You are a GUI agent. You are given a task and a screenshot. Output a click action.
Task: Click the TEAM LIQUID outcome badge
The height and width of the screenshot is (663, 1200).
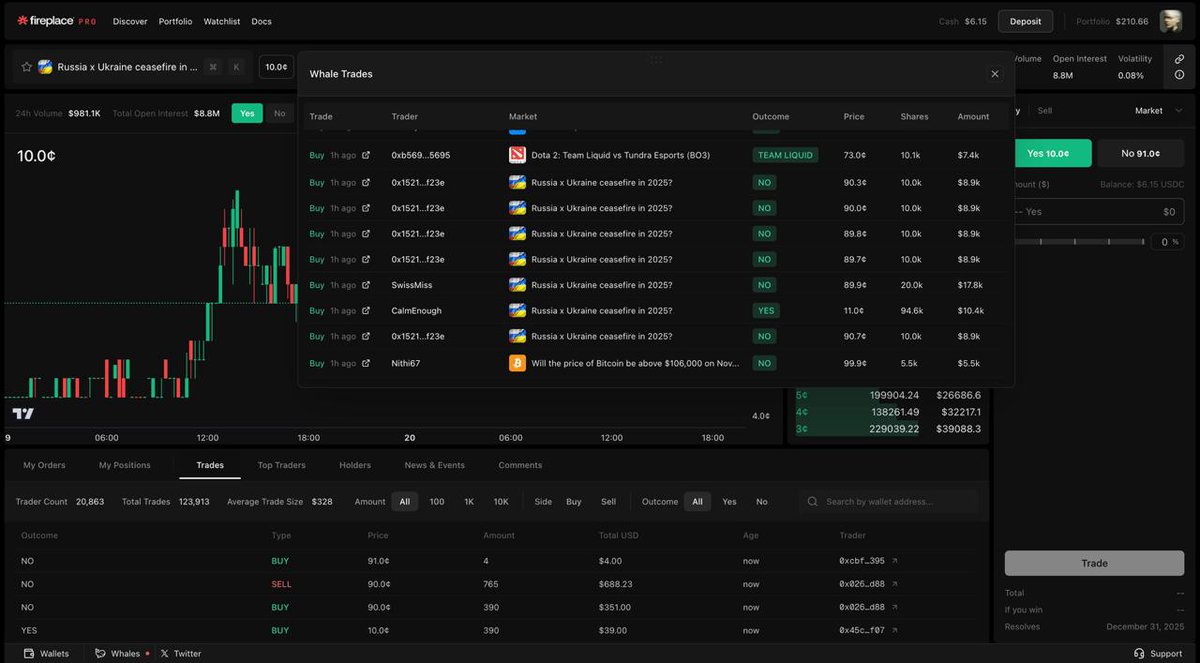coord(786,155)
